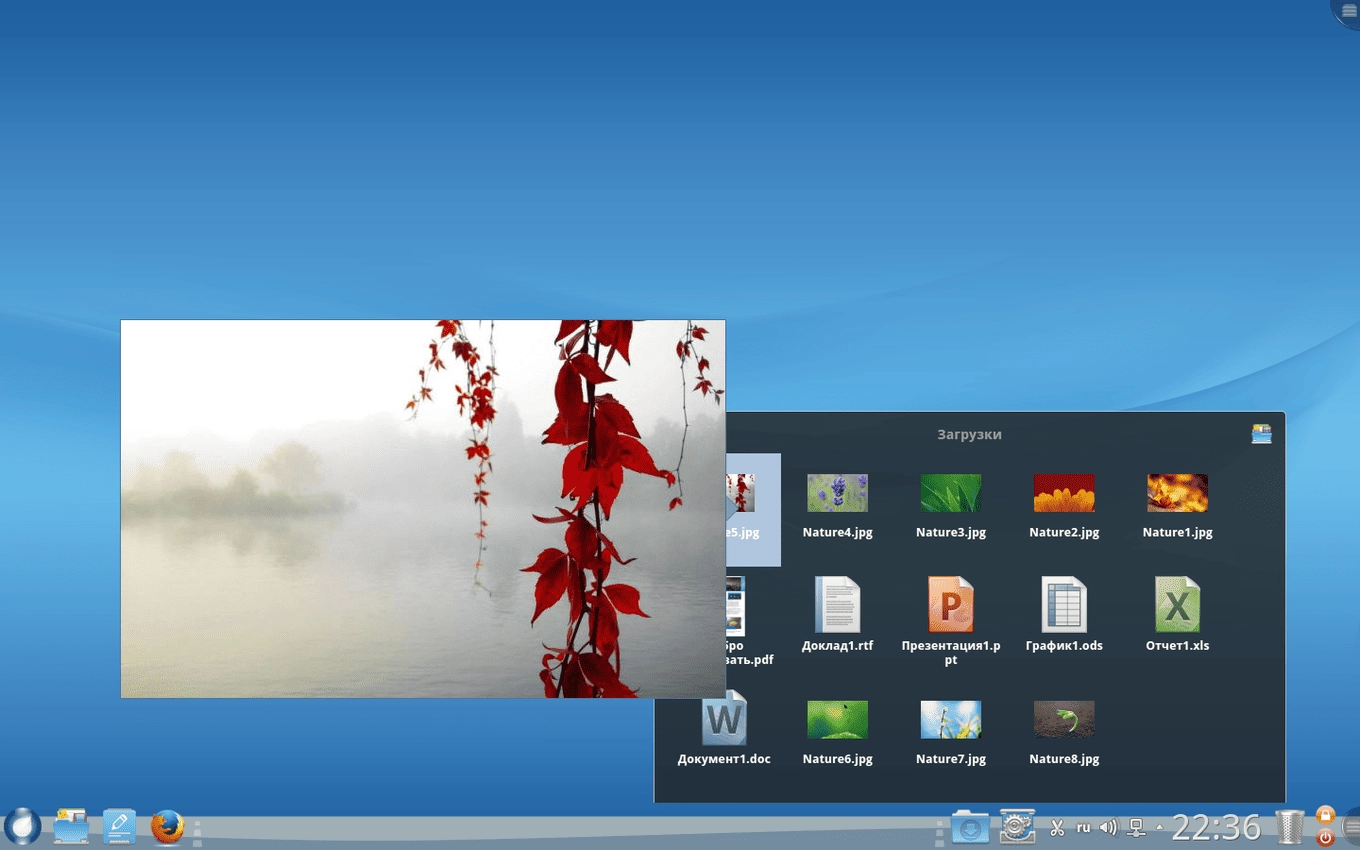Select the Nature7.jpg file
1360x850 pixels.
950,733
